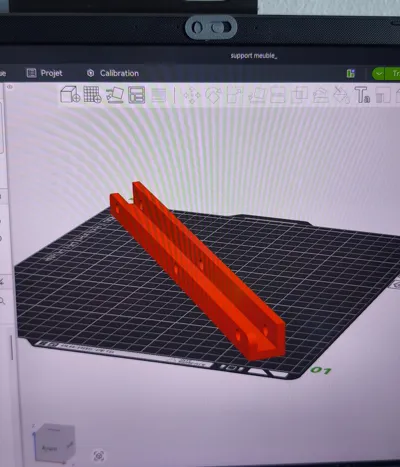This screenshot has width=400, height=467.
Task: Choose the Lay on face tool
Action: tap(256, 95)
